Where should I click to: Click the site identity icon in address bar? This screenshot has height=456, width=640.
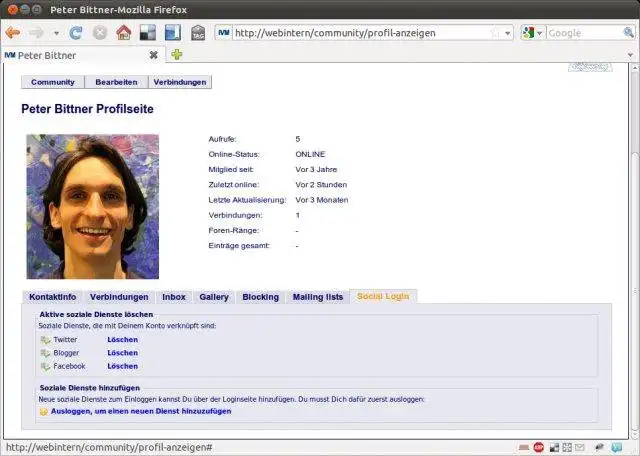[x=224, y=33]
